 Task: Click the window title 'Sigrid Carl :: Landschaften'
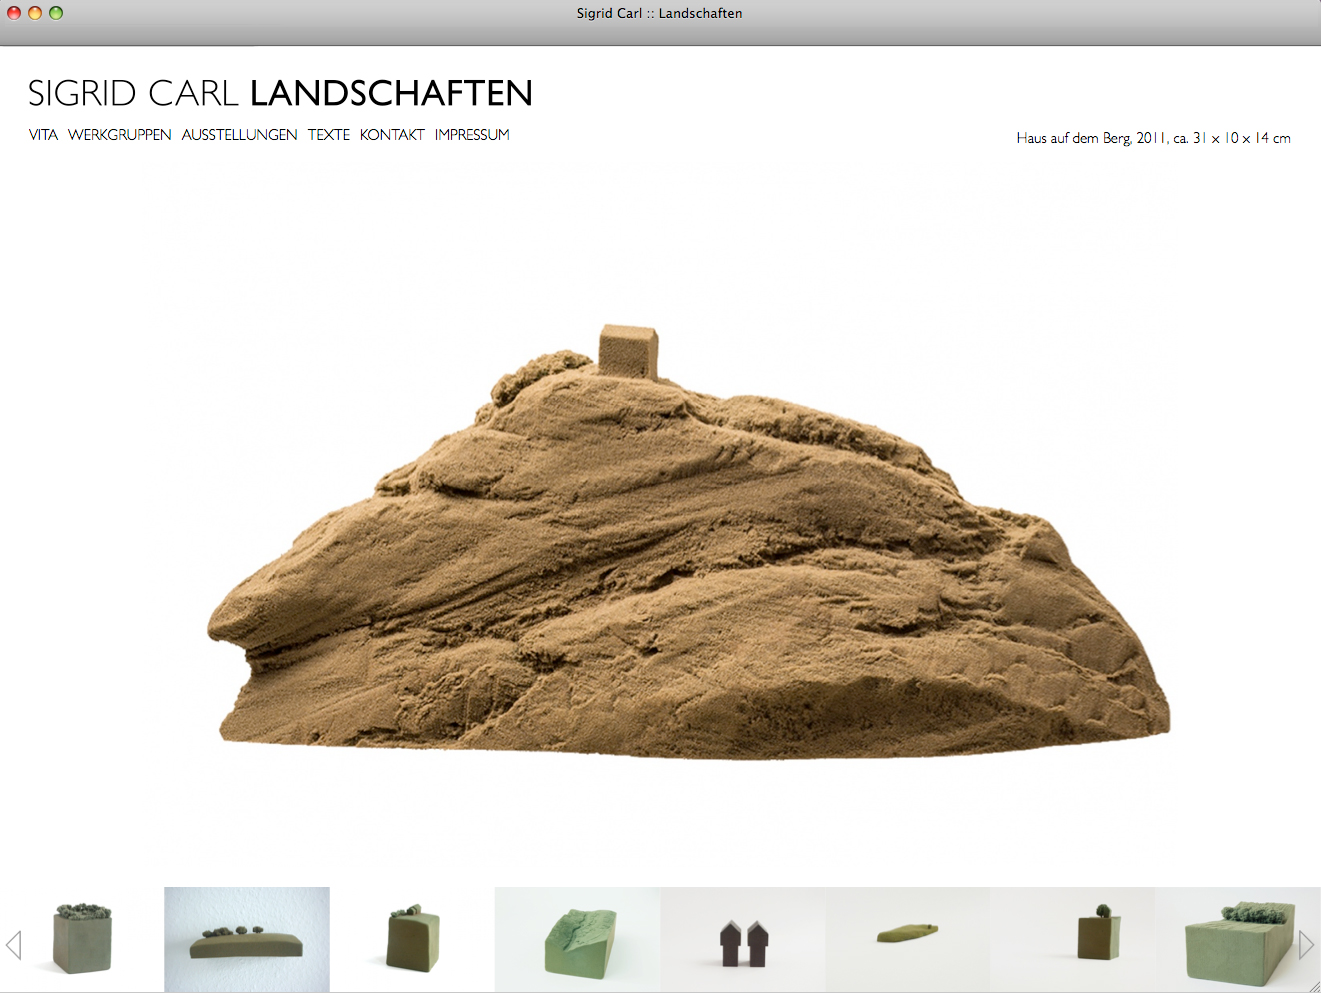659,13
